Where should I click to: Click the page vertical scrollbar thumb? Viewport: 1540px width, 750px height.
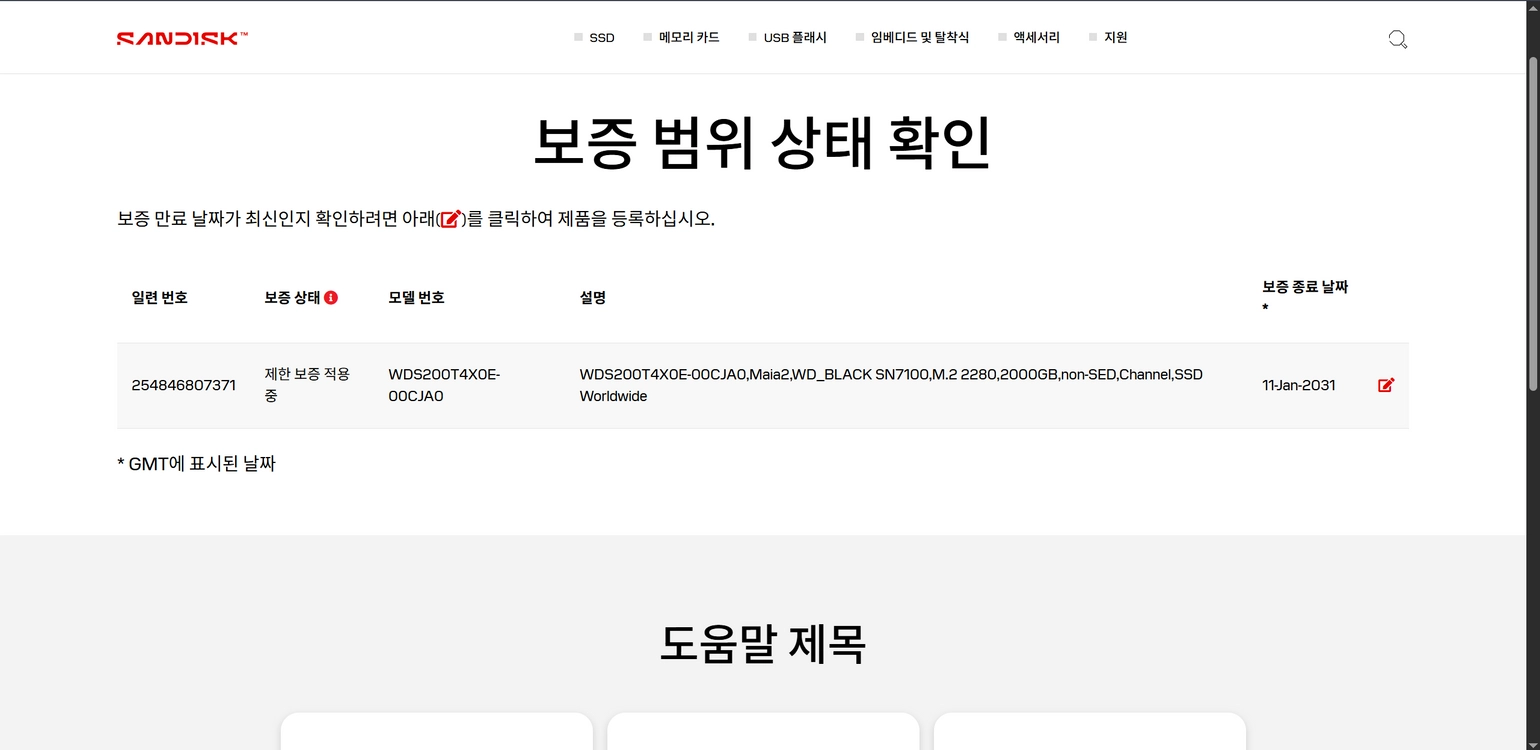(x=1533, y=225)
